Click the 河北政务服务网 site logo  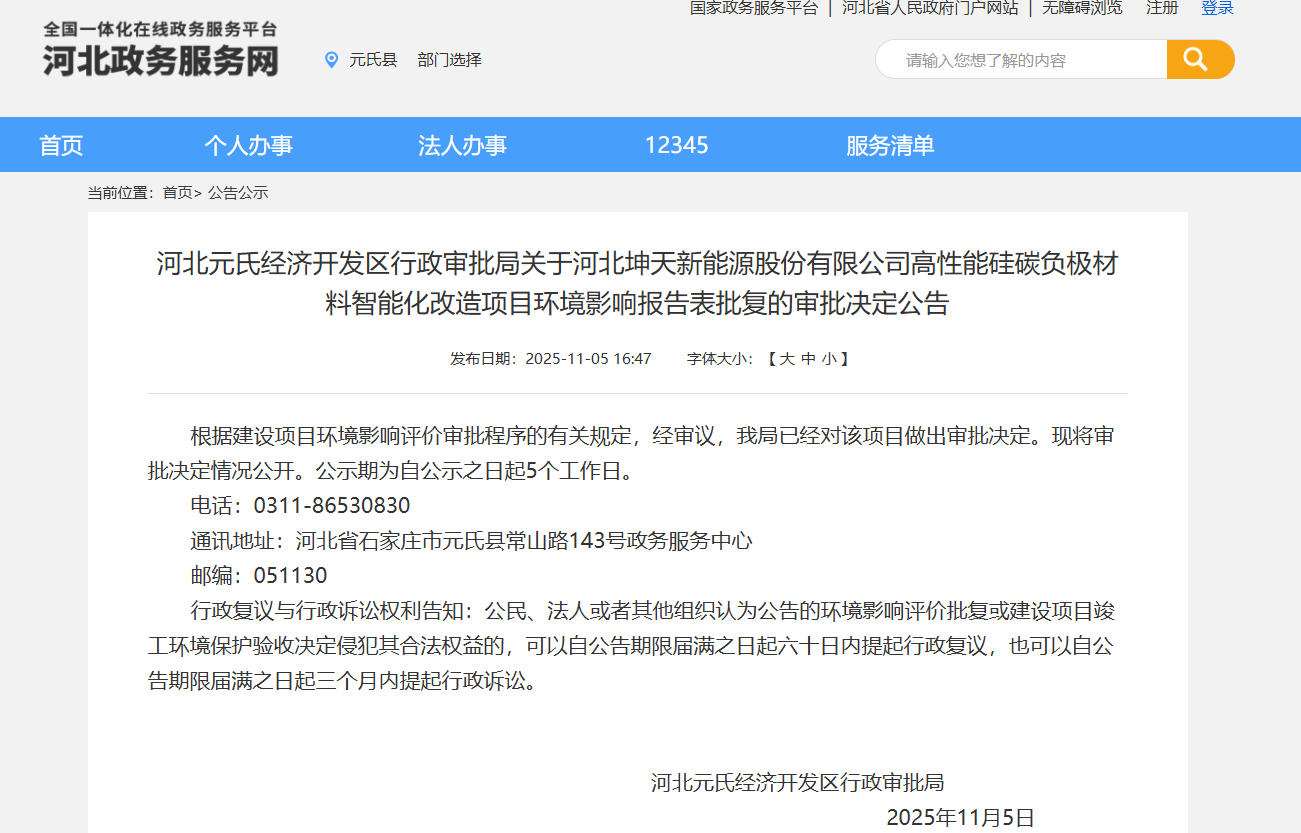tap(161, 52)
